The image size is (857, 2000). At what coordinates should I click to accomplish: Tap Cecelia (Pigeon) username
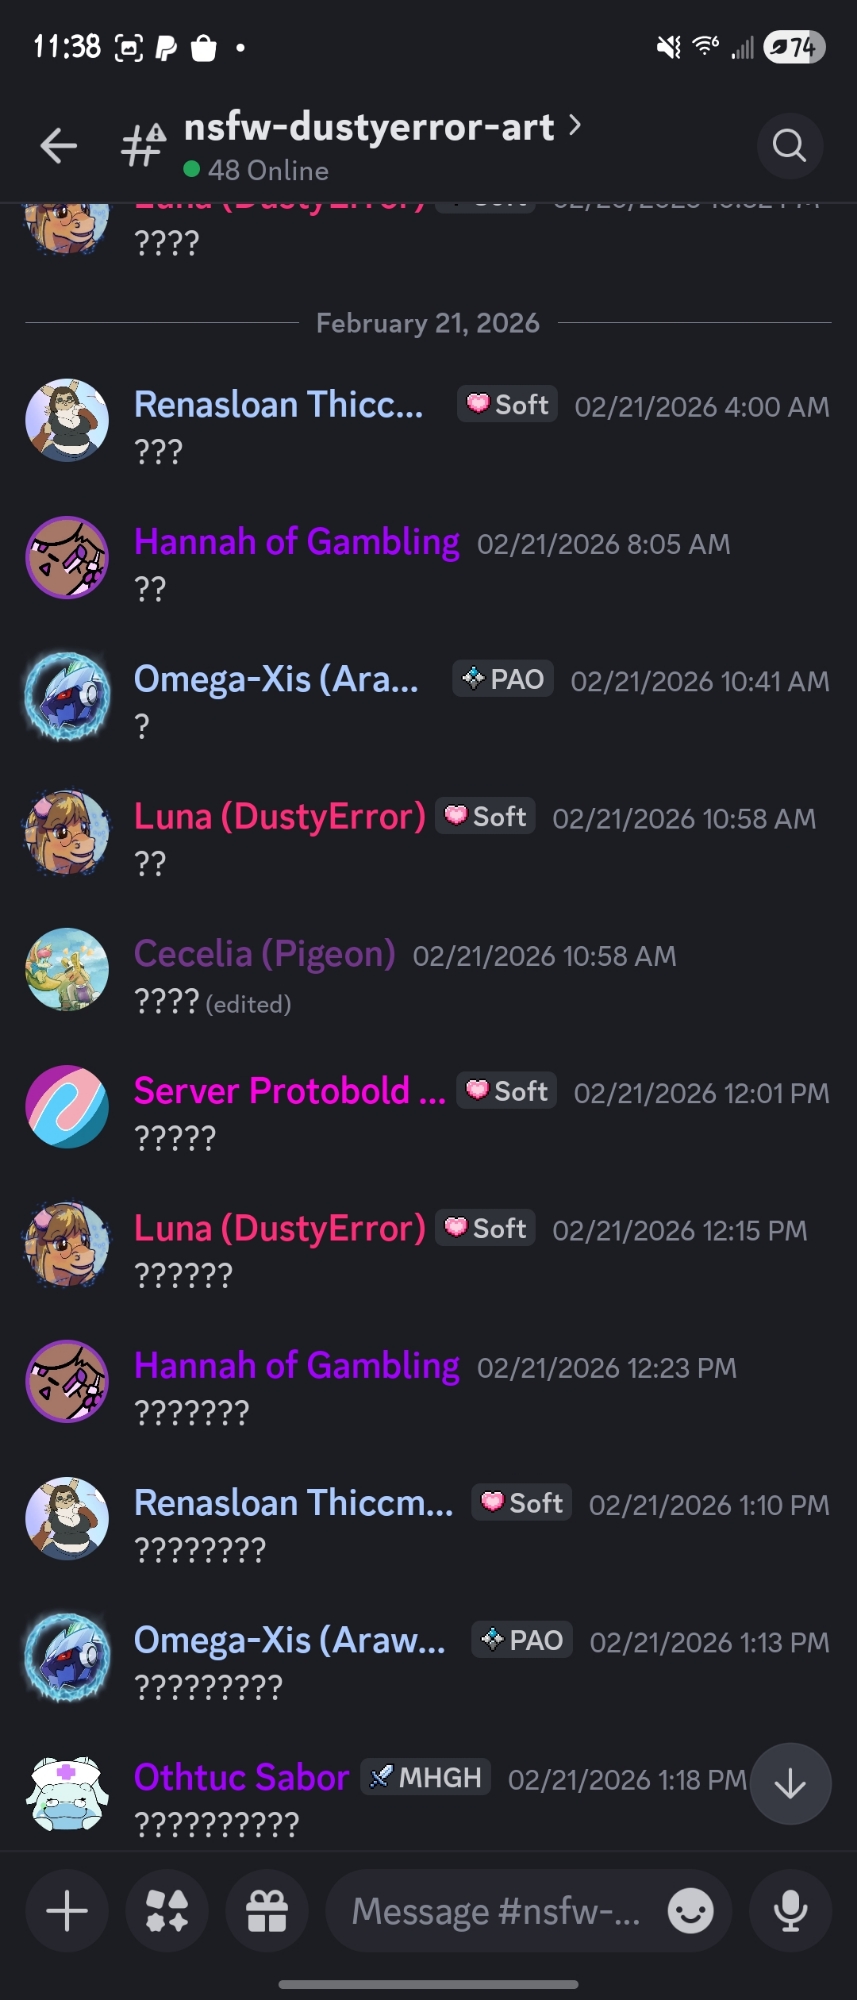tap(265, 953)
